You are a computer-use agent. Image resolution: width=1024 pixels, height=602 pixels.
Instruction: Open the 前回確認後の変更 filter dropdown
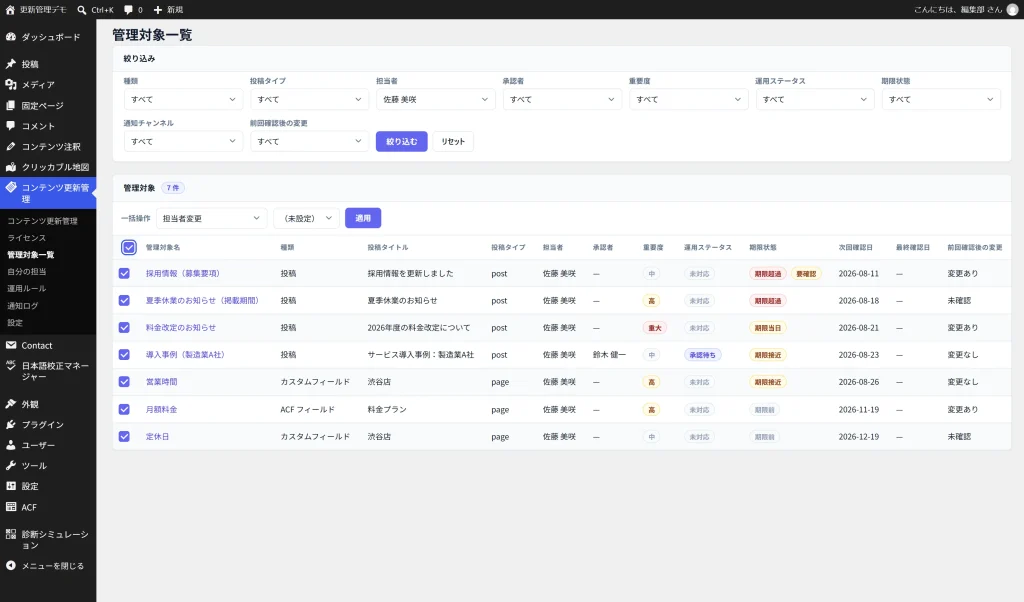click(309, 141)
